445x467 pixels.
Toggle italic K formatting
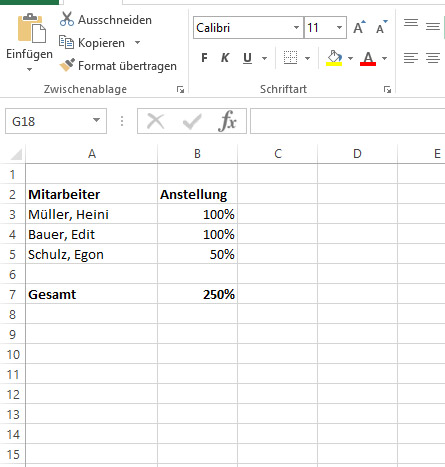tap(225, 58)
